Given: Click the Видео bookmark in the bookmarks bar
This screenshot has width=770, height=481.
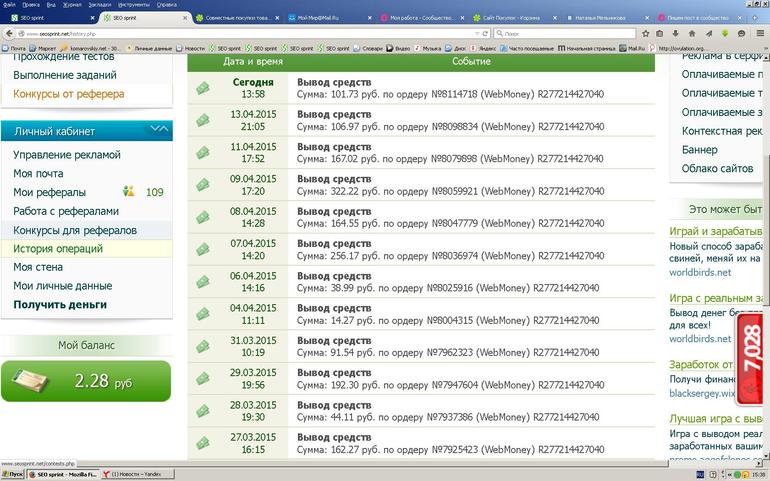Looking at the screenshot, I should click(x=403, y=48).
